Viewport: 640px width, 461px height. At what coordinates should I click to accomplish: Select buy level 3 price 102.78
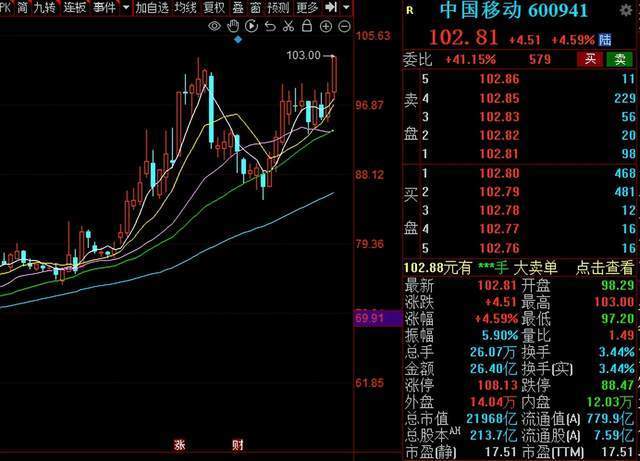(x=499, y=210)
